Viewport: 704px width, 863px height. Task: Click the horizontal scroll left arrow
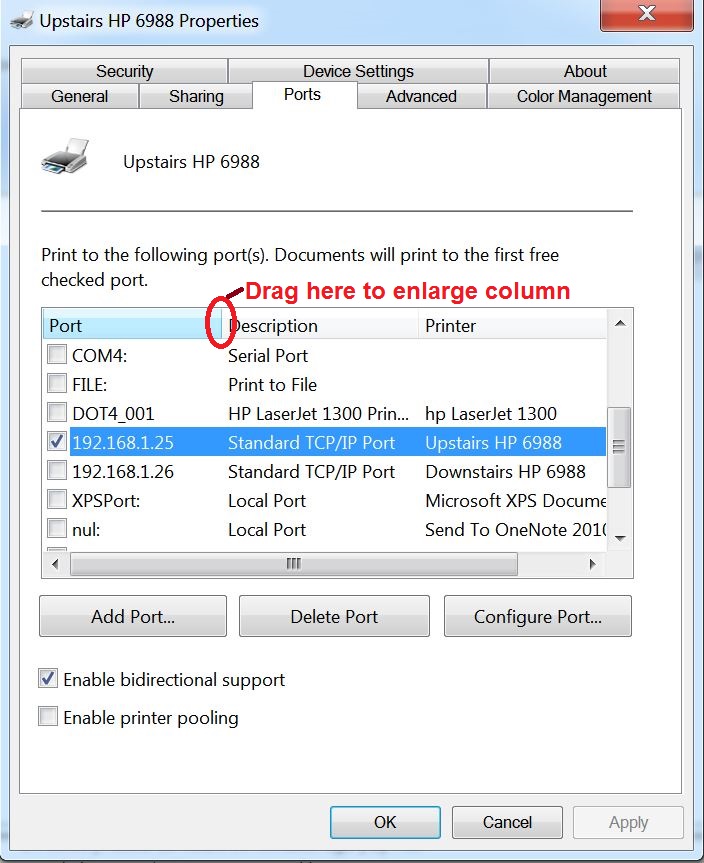coord(55,564)
